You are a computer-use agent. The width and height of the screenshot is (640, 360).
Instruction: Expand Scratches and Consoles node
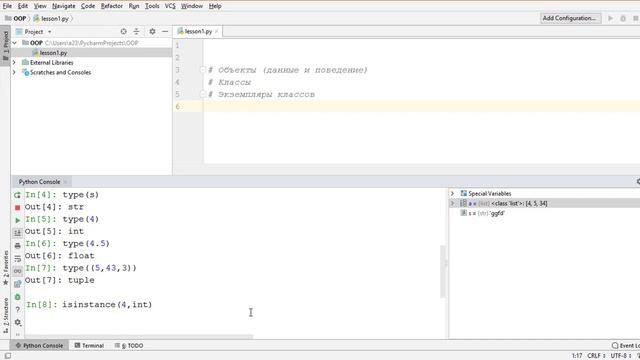pos(15,72)
